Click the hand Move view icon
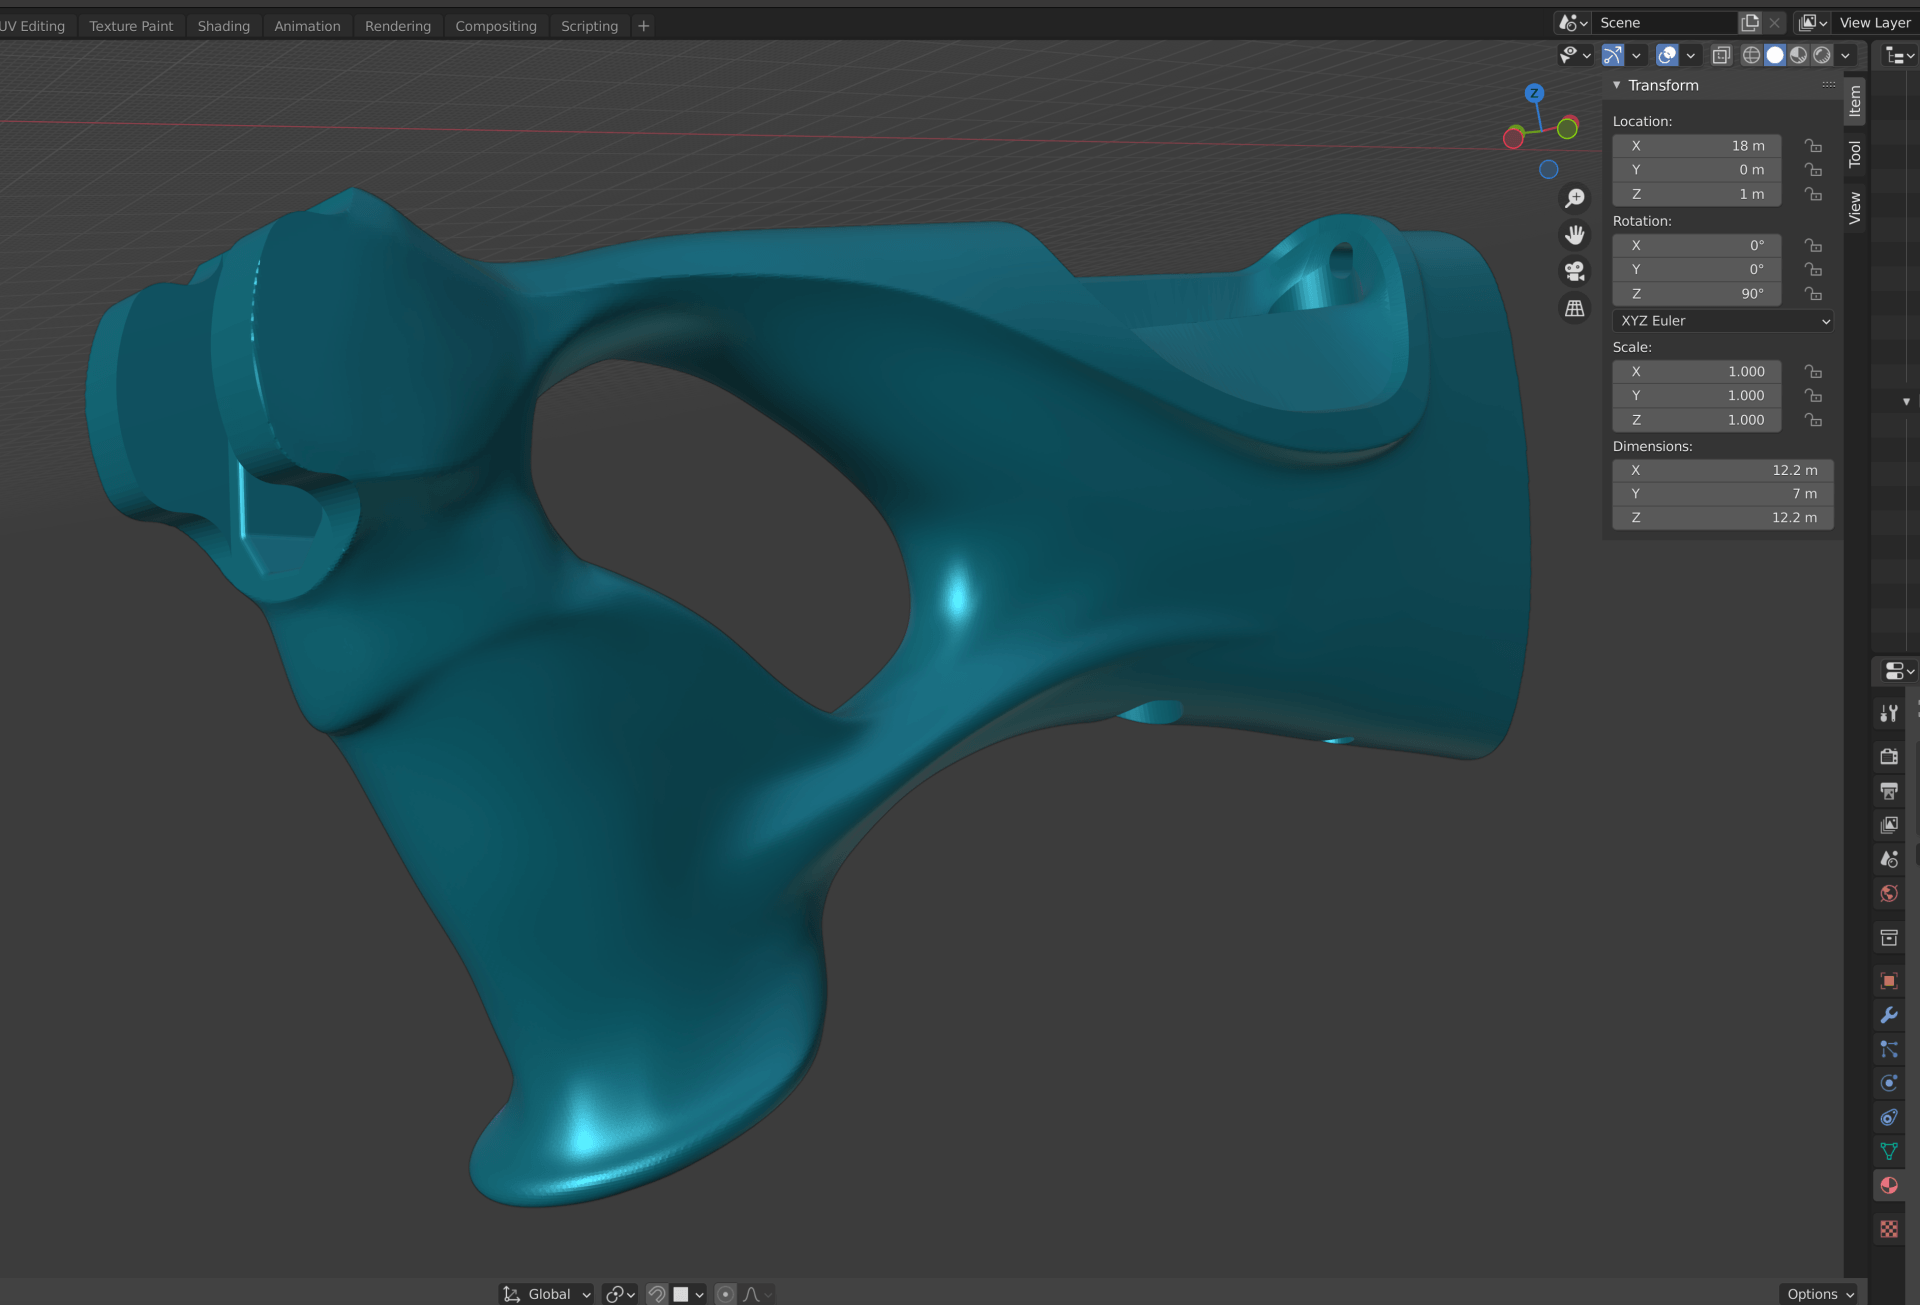This screenshot has width=1920, height=1305. pos(1575,235)
